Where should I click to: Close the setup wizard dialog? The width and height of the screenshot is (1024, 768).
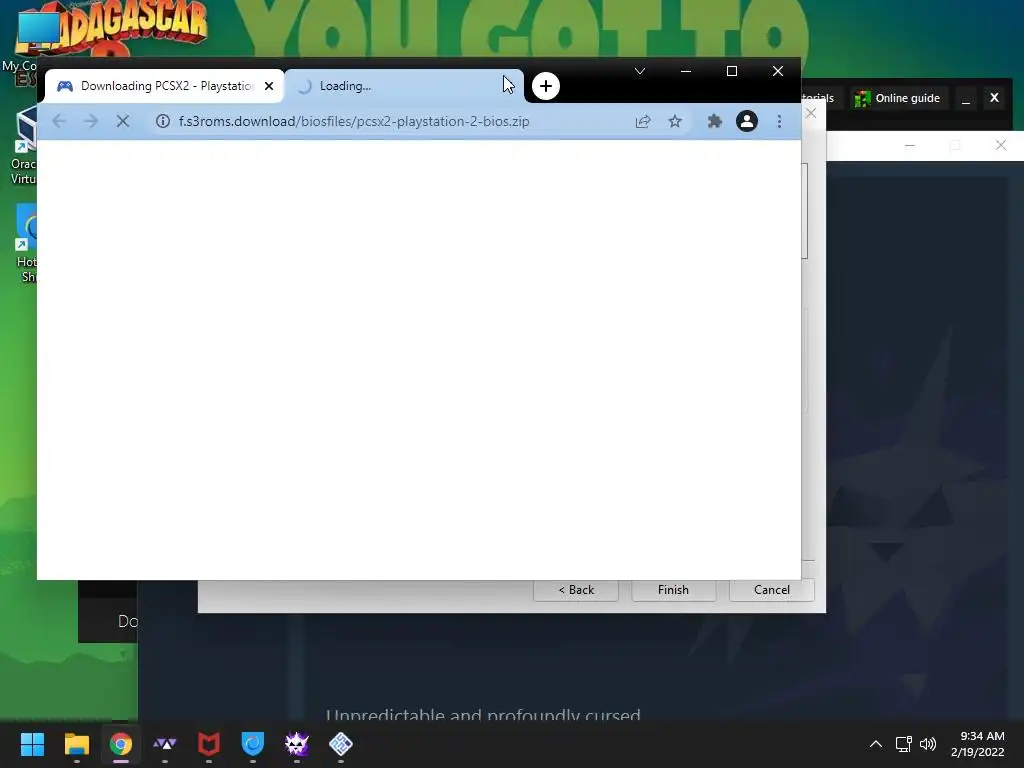pos(810,113)
